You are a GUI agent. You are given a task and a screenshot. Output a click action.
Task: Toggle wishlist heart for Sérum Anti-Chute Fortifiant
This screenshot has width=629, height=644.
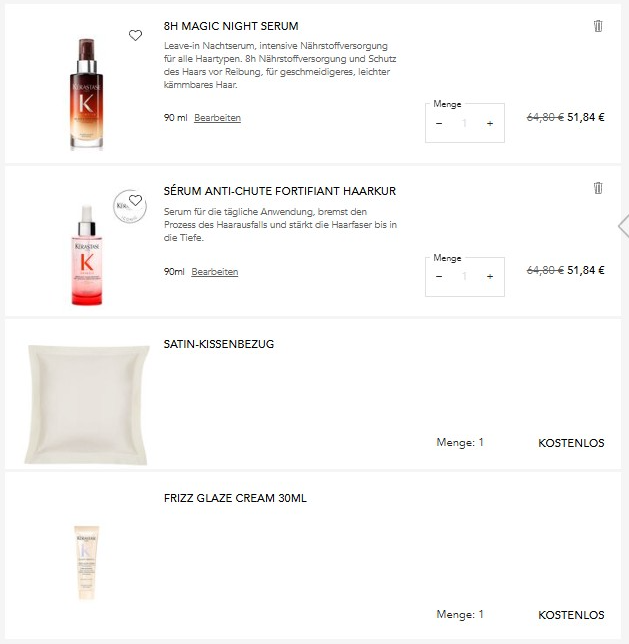136,200
